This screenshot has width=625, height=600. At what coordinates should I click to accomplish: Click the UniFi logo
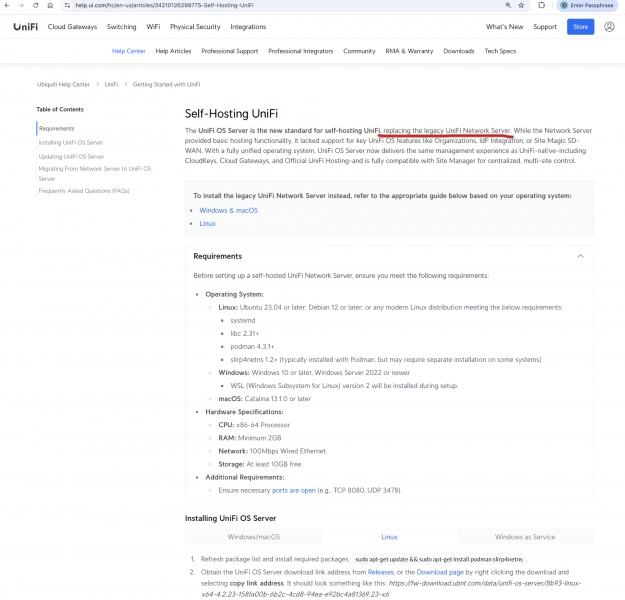(26, 27)
